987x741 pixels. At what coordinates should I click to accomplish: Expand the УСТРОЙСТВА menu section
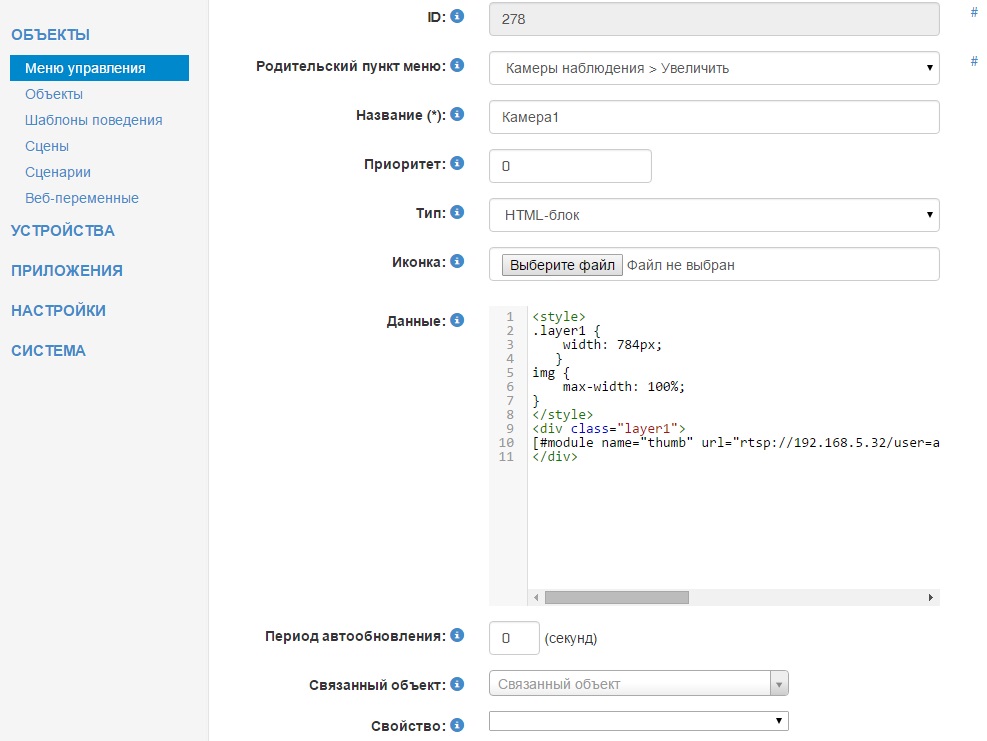[x=63, y=230]
